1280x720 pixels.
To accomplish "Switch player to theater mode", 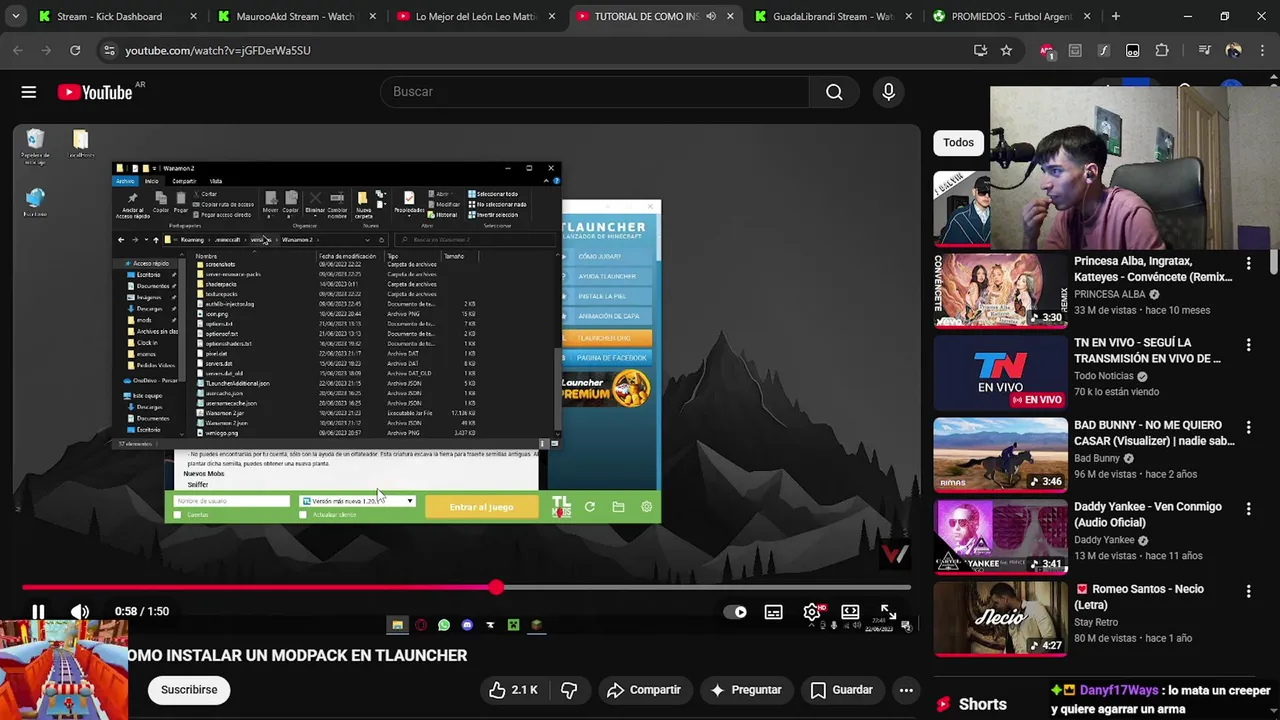I will [850, 612].
